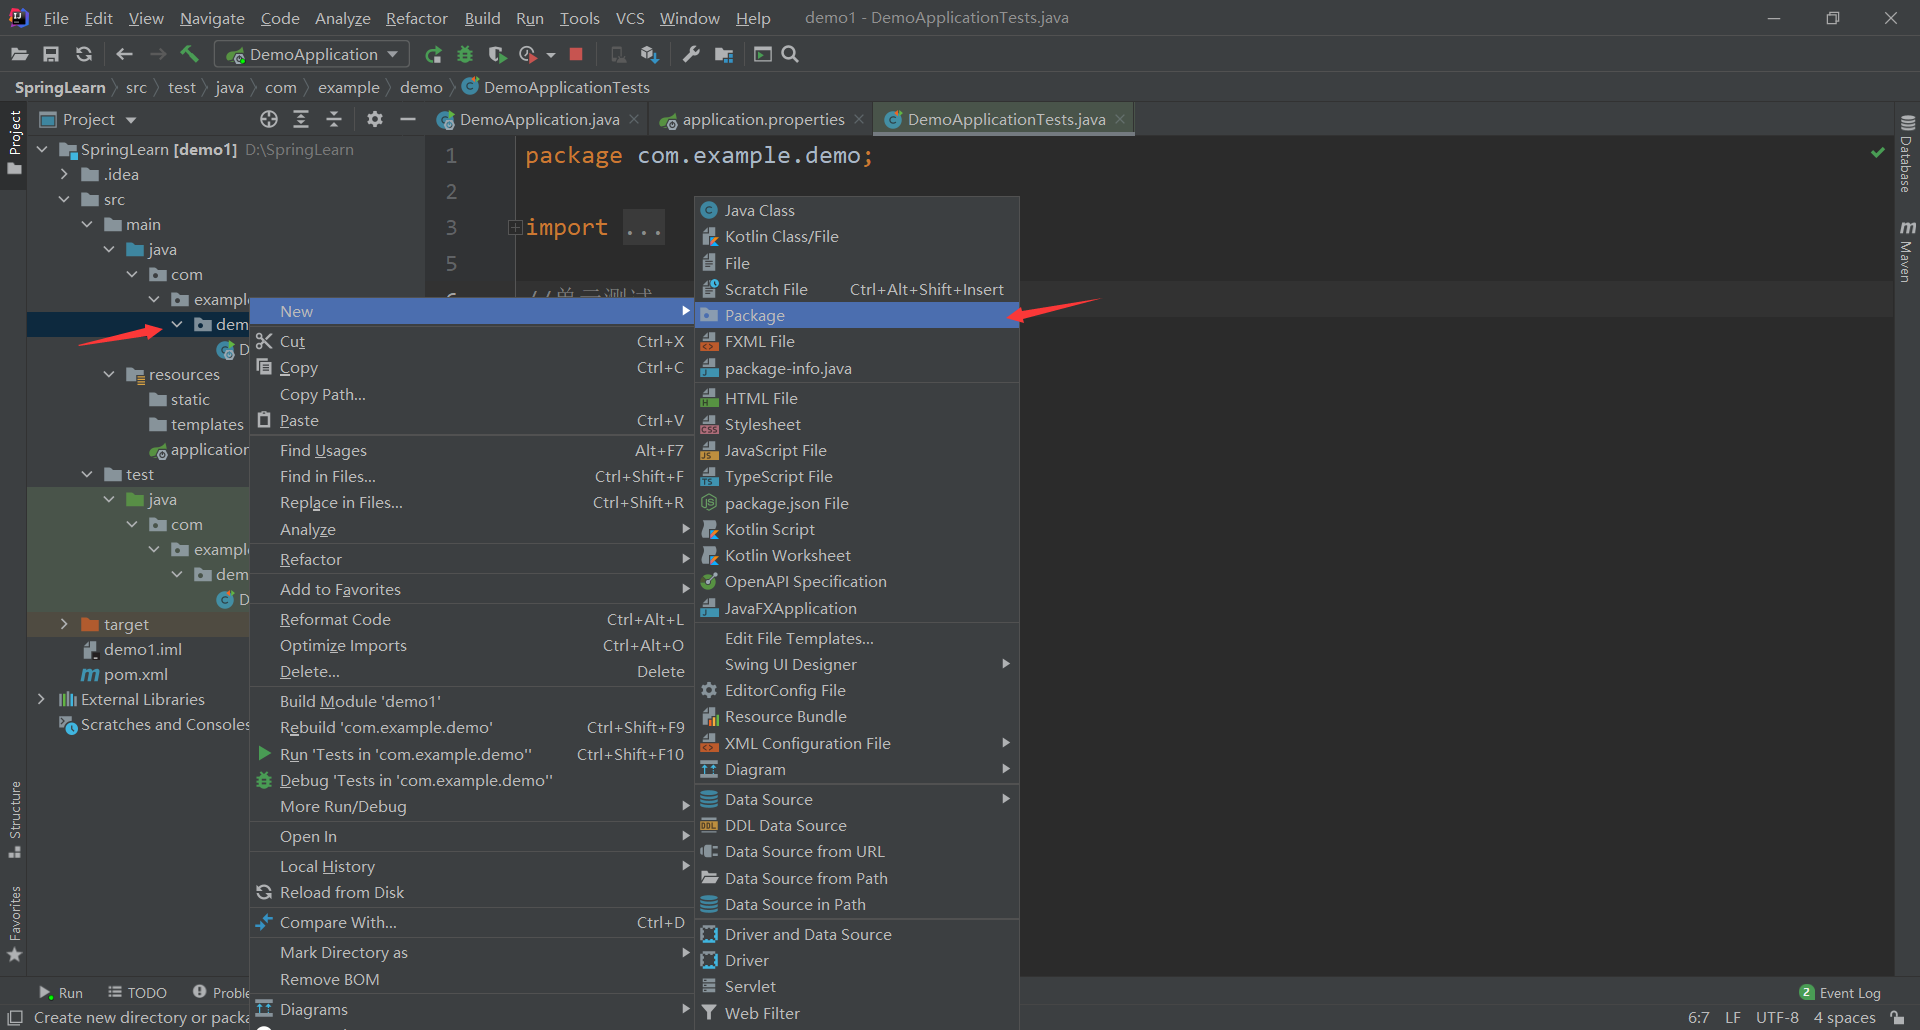Hide the Project panel with minus icon
The image size is (1920, 1030).
tap(407, 119)
